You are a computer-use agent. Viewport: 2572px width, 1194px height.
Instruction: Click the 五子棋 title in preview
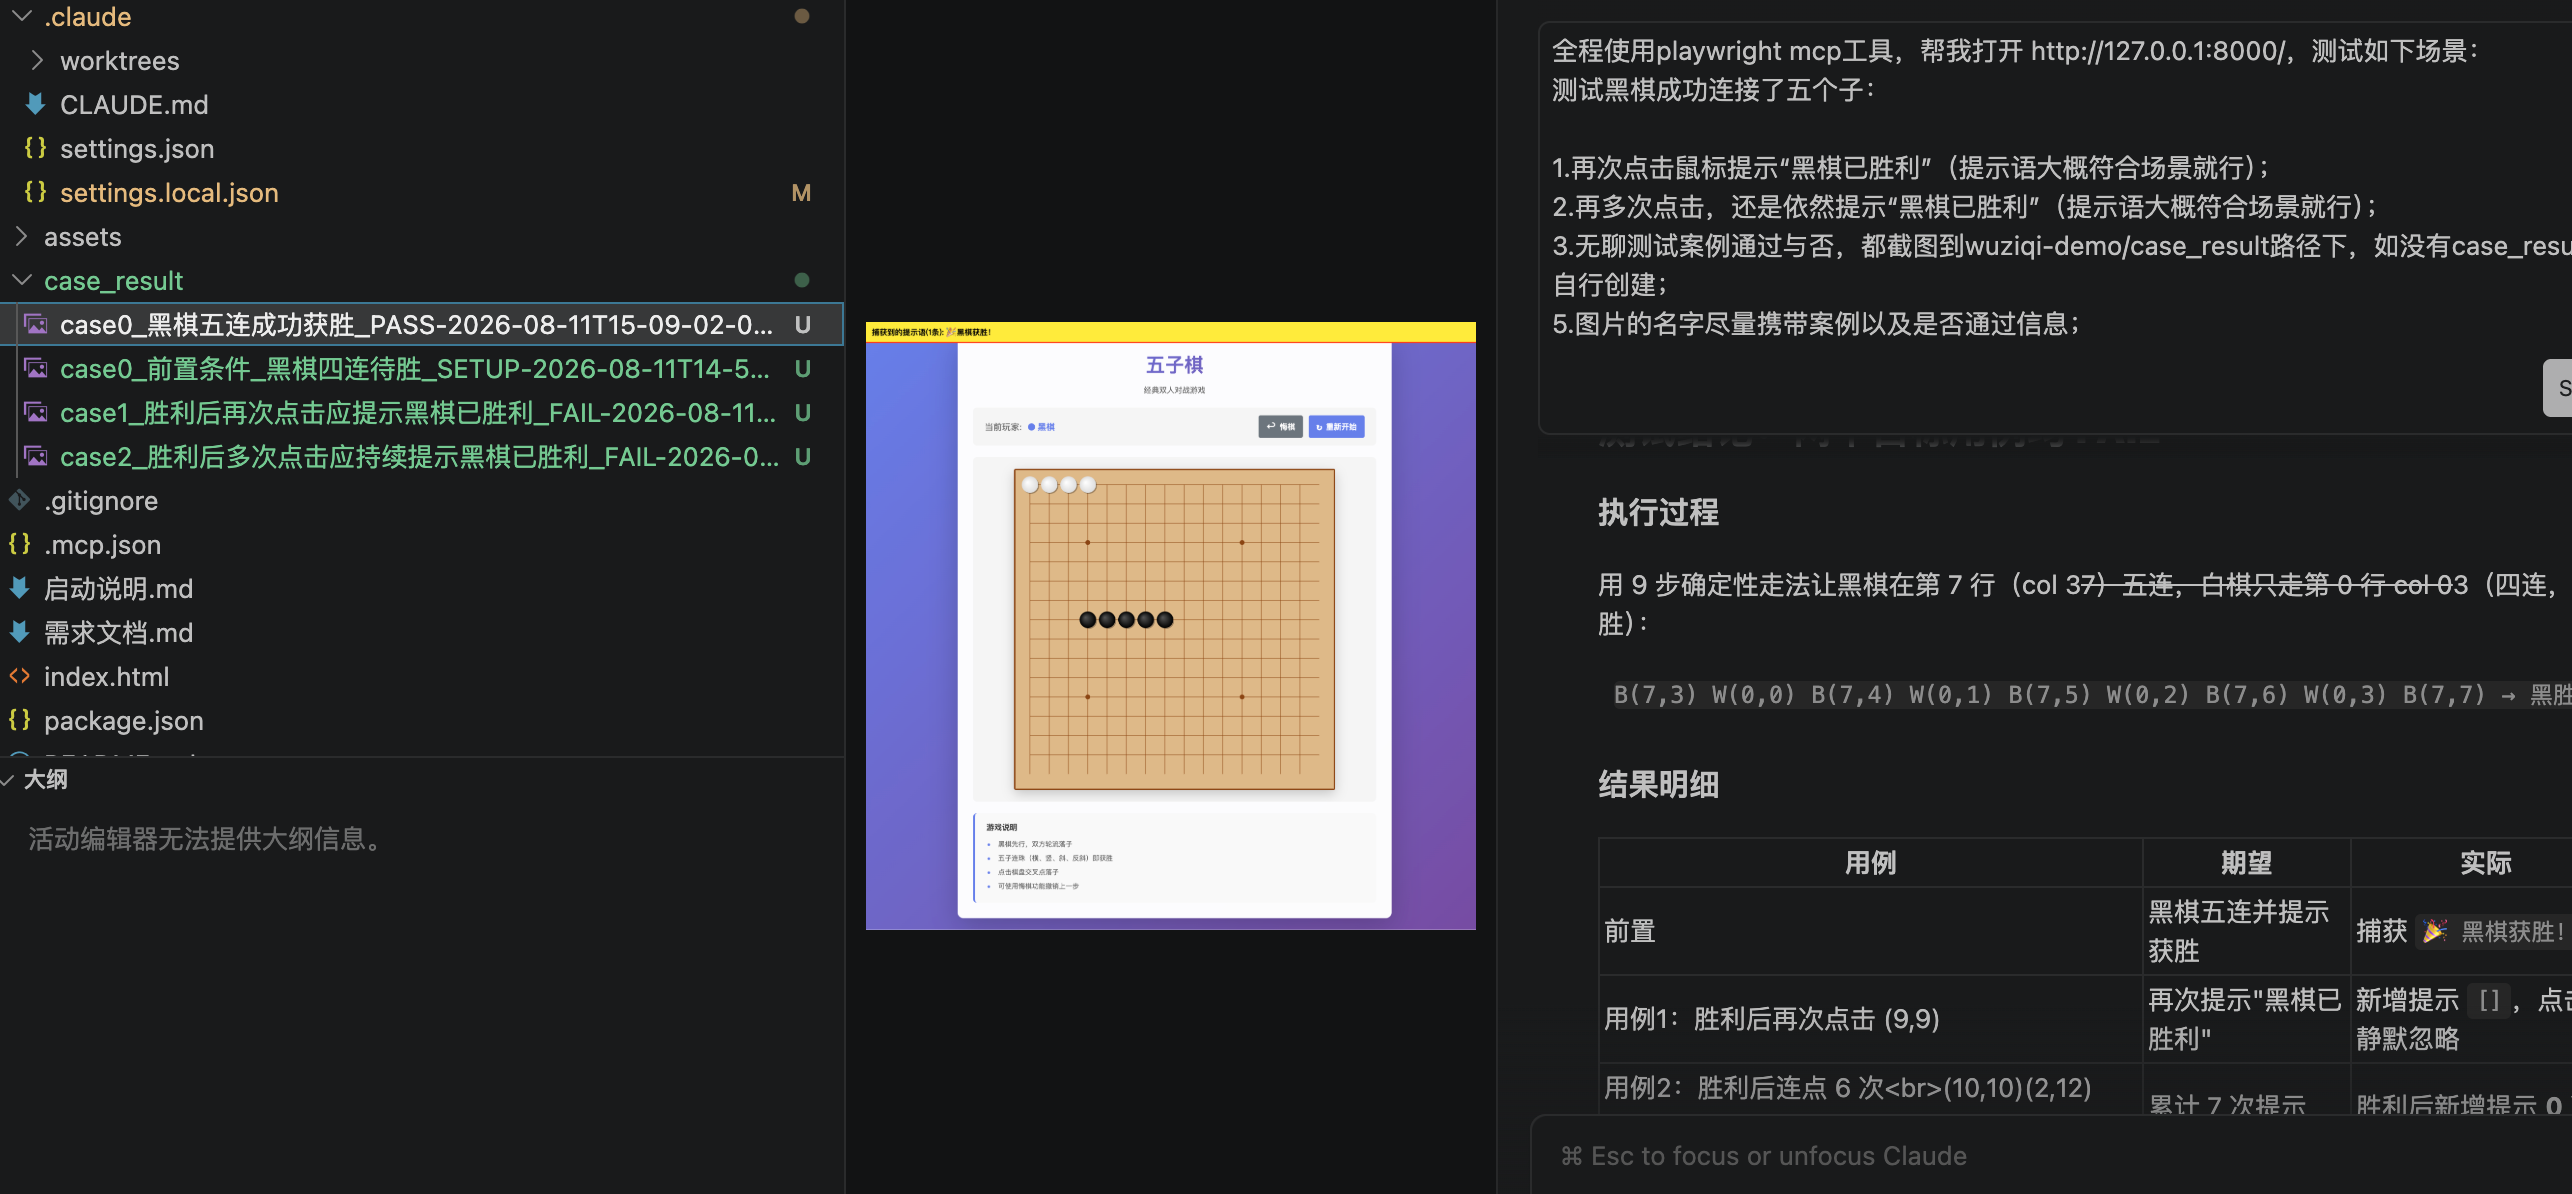coord(1174,365)
